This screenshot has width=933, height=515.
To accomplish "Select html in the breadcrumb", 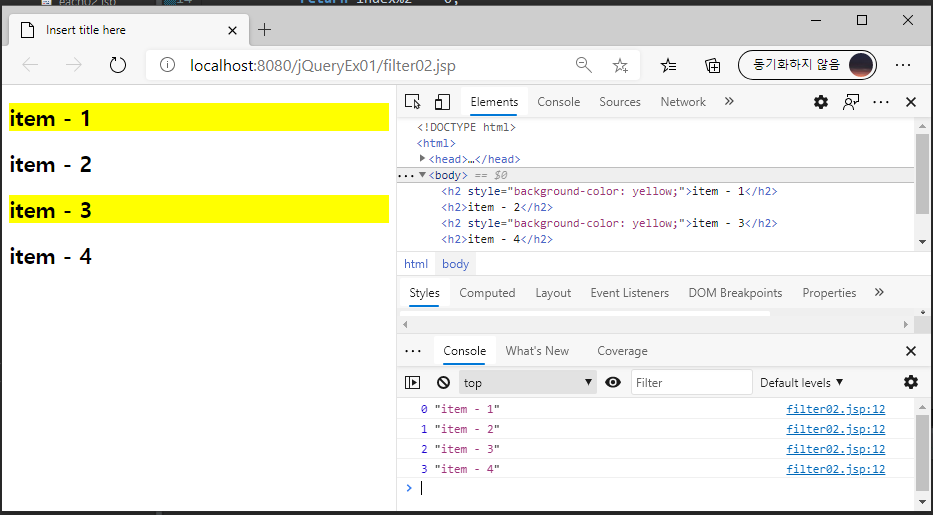I will click(416, 263).
